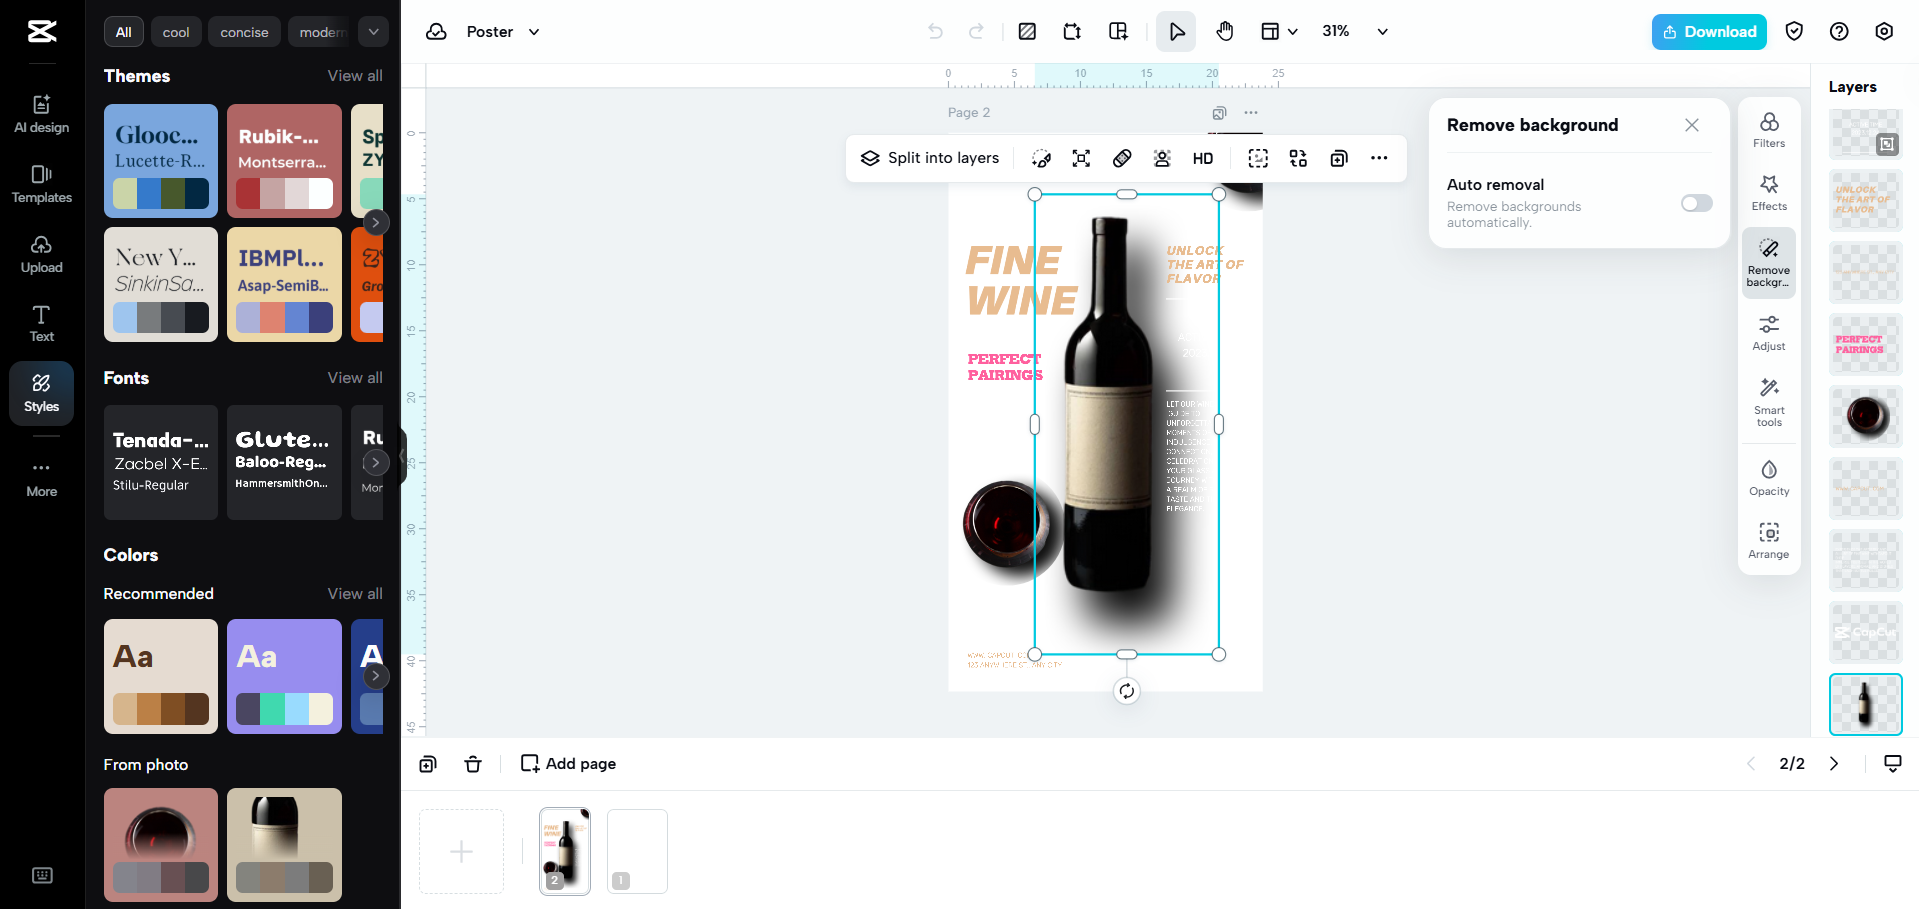Click the Download button
This screenshot has width=1919, height=909.
[1708, 31]
